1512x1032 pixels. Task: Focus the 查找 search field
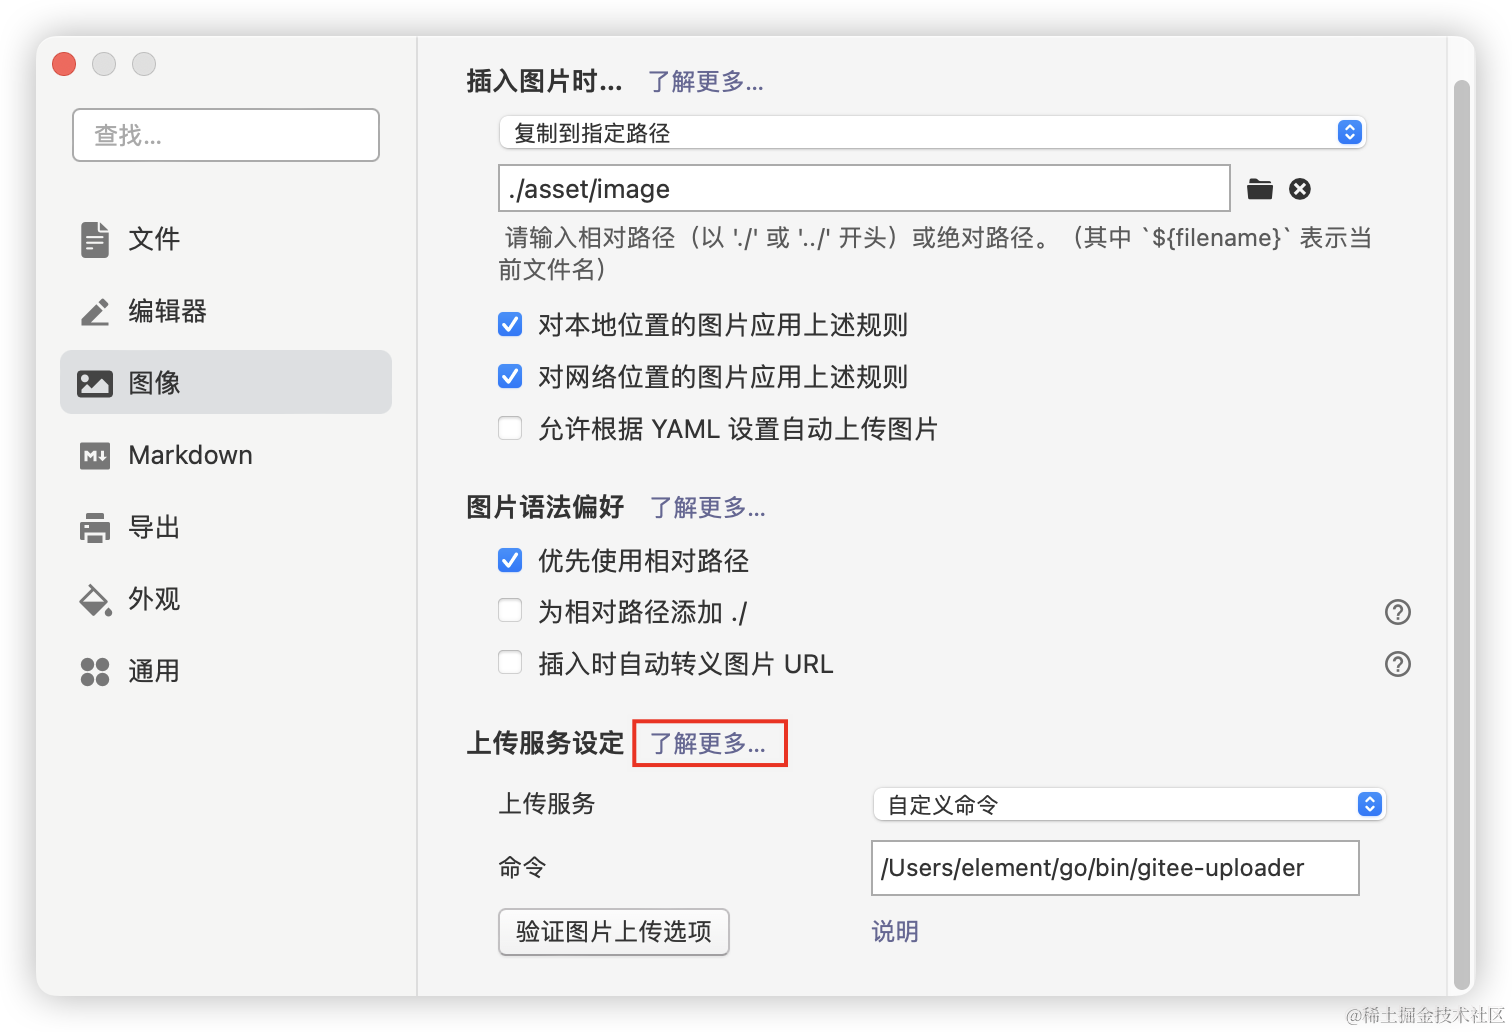pyautogui.click(x=226, y=135)
